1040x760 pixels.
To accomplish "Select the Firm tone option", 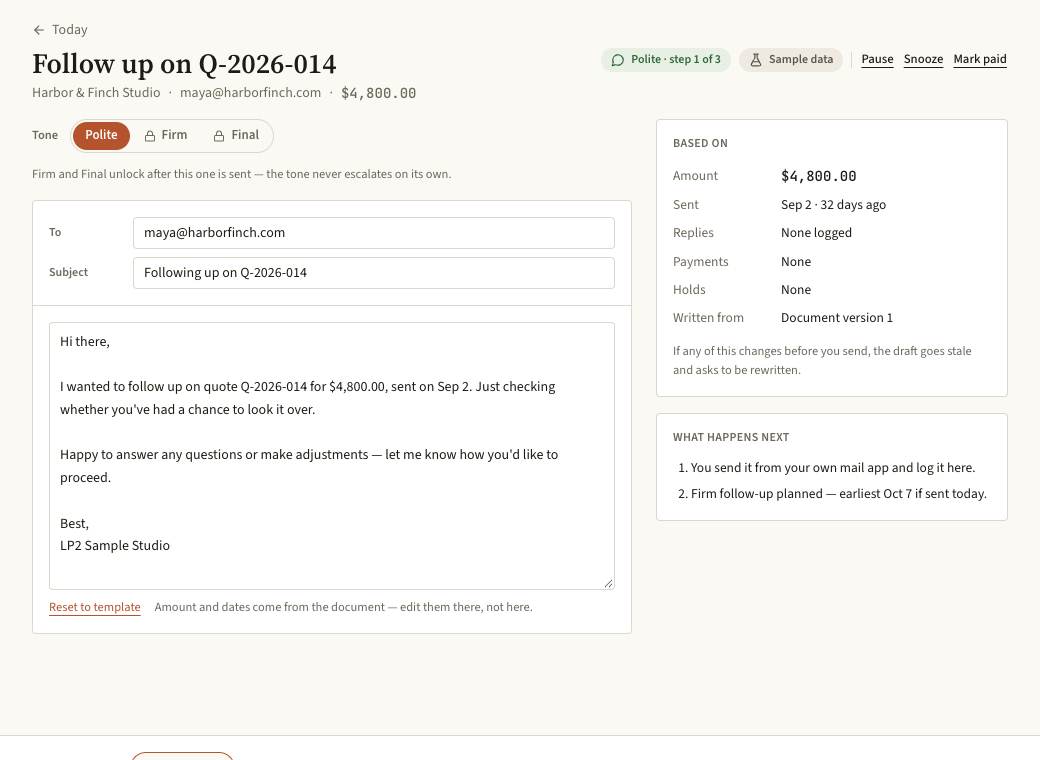I will click(x=166, y=135).
